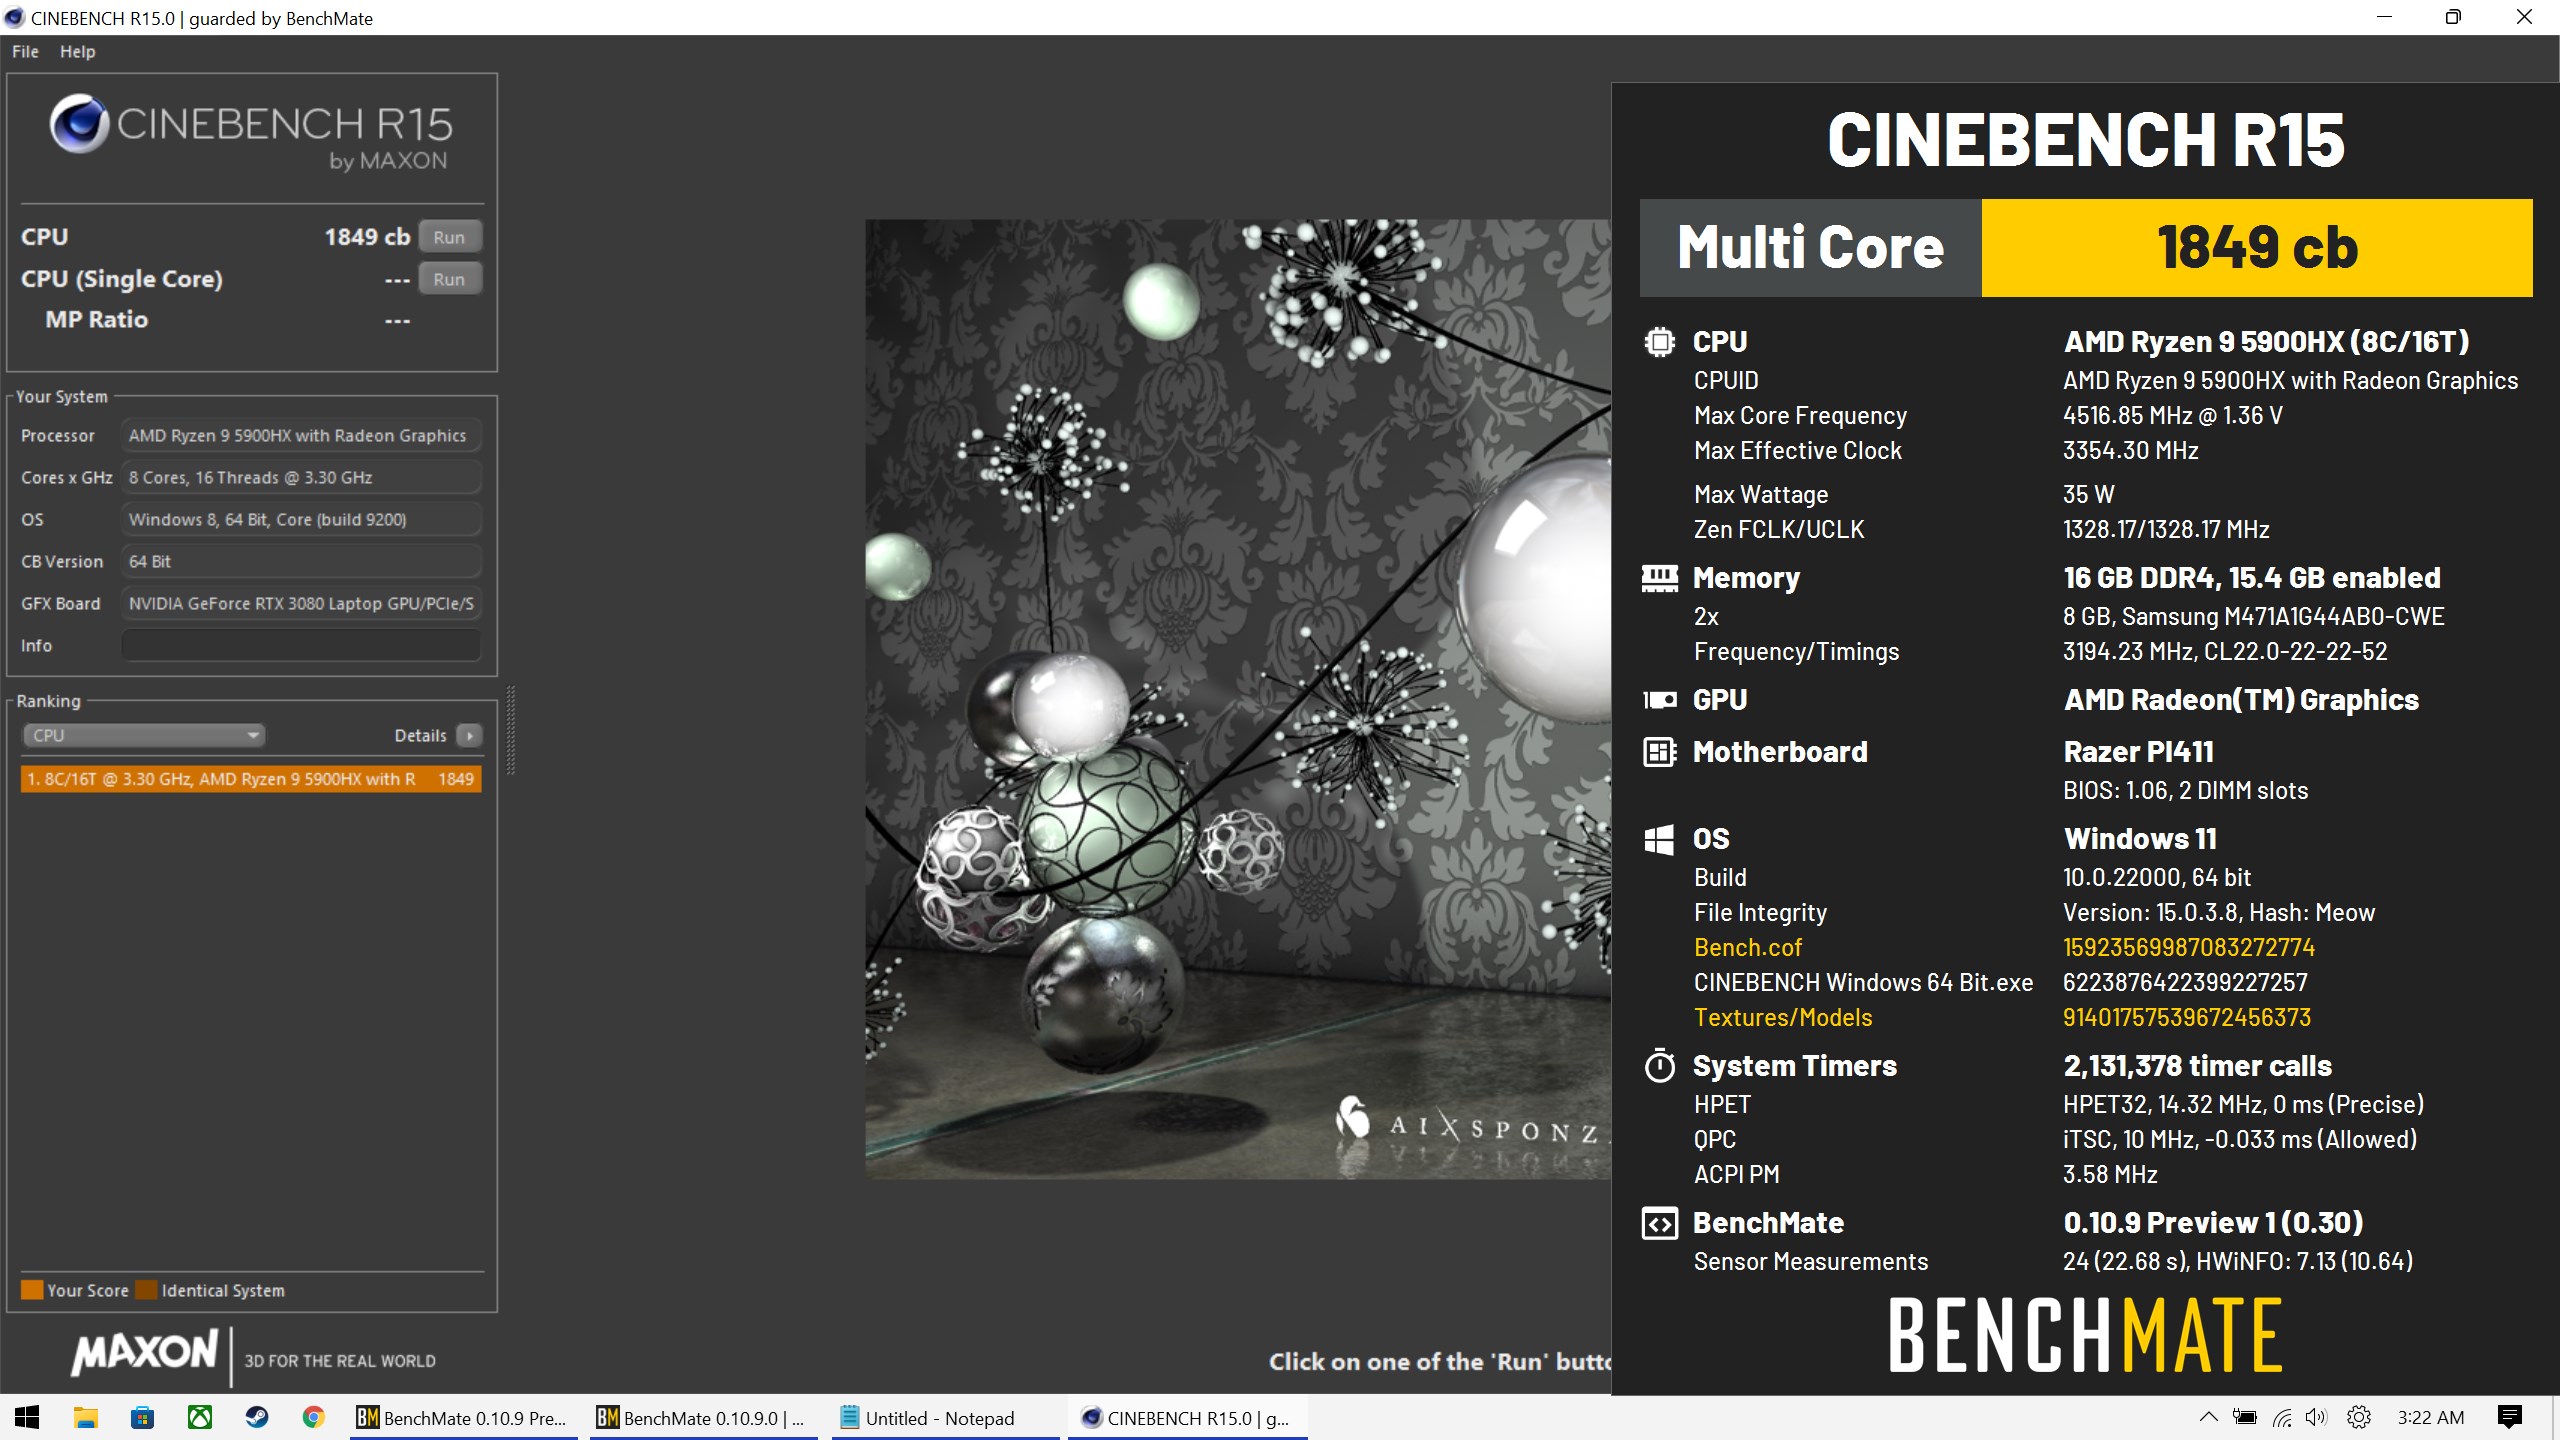
Task: Open the clock showing 3:22 AM
Action: pyautogui.click(x=2431, y=1417)
